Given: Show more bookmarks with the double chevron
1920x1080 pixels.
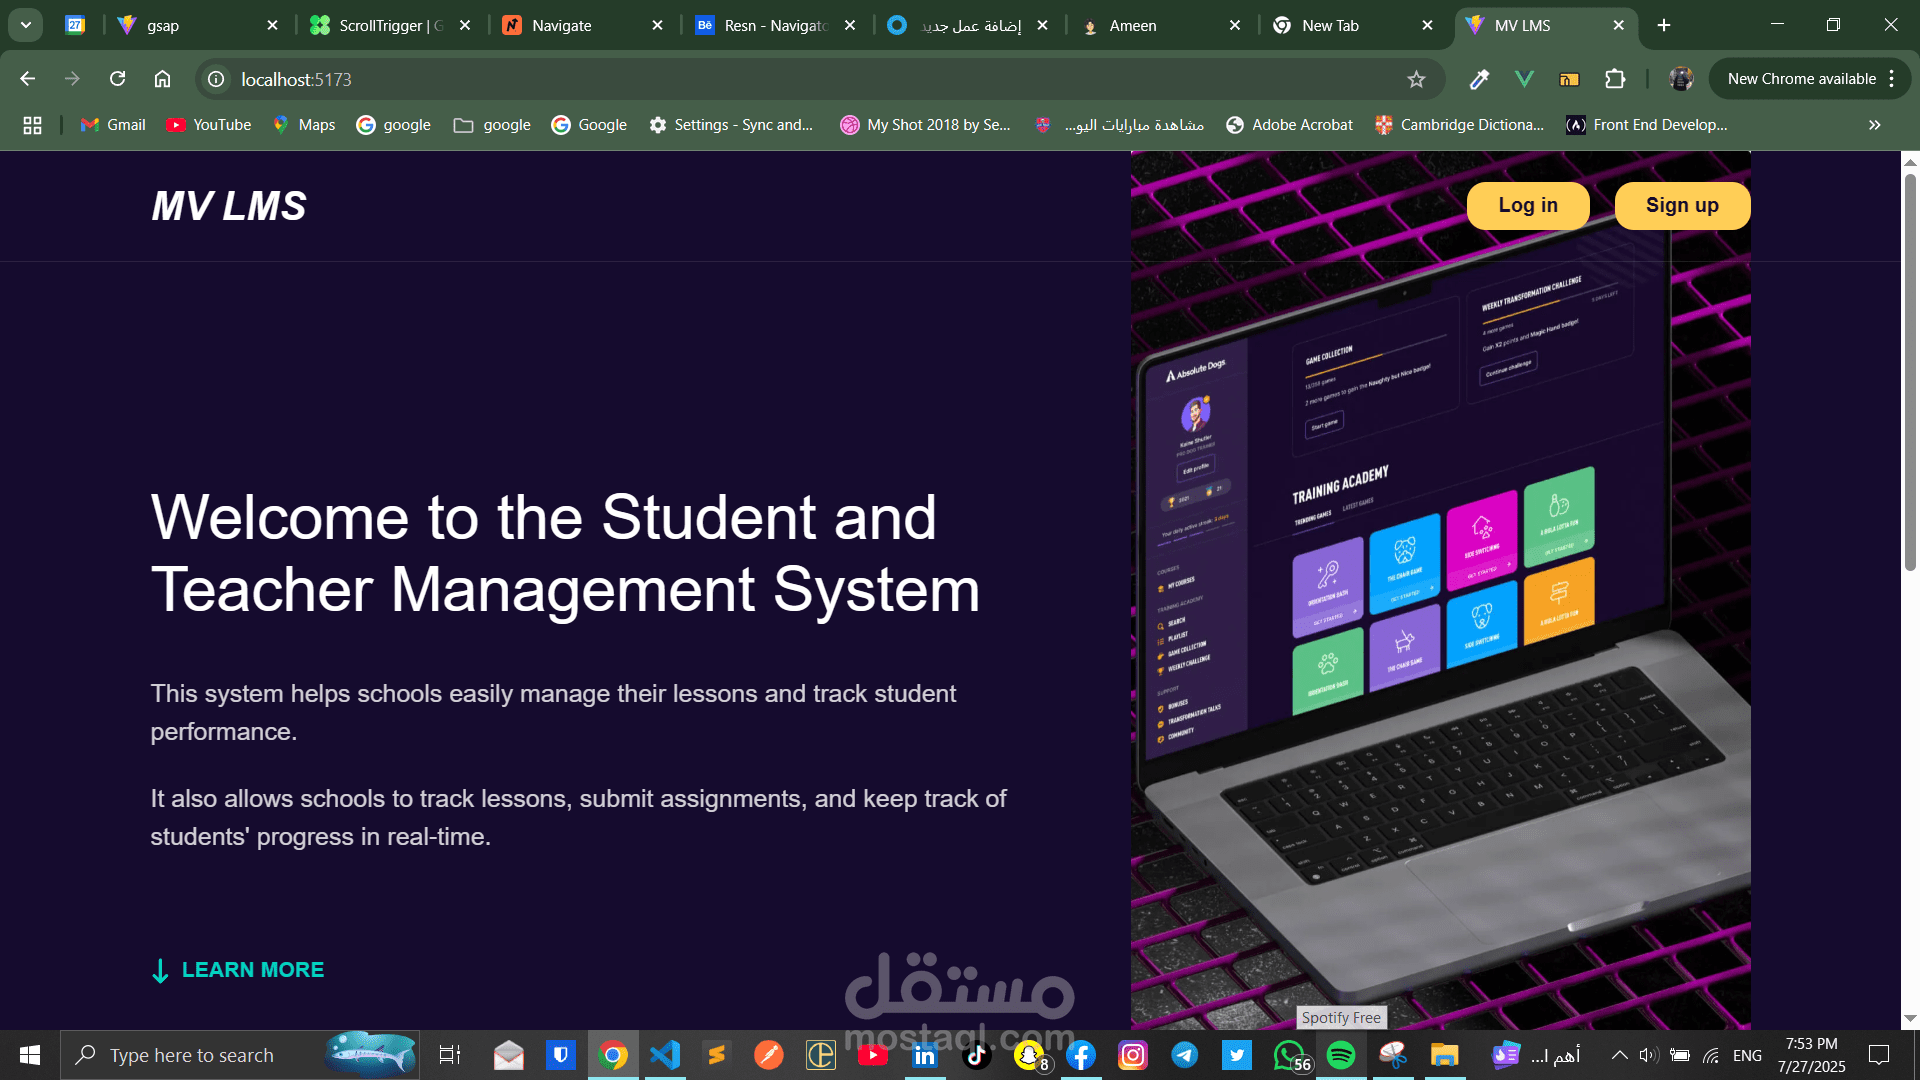Looking at the screenshot, I should coord(1874,125).
